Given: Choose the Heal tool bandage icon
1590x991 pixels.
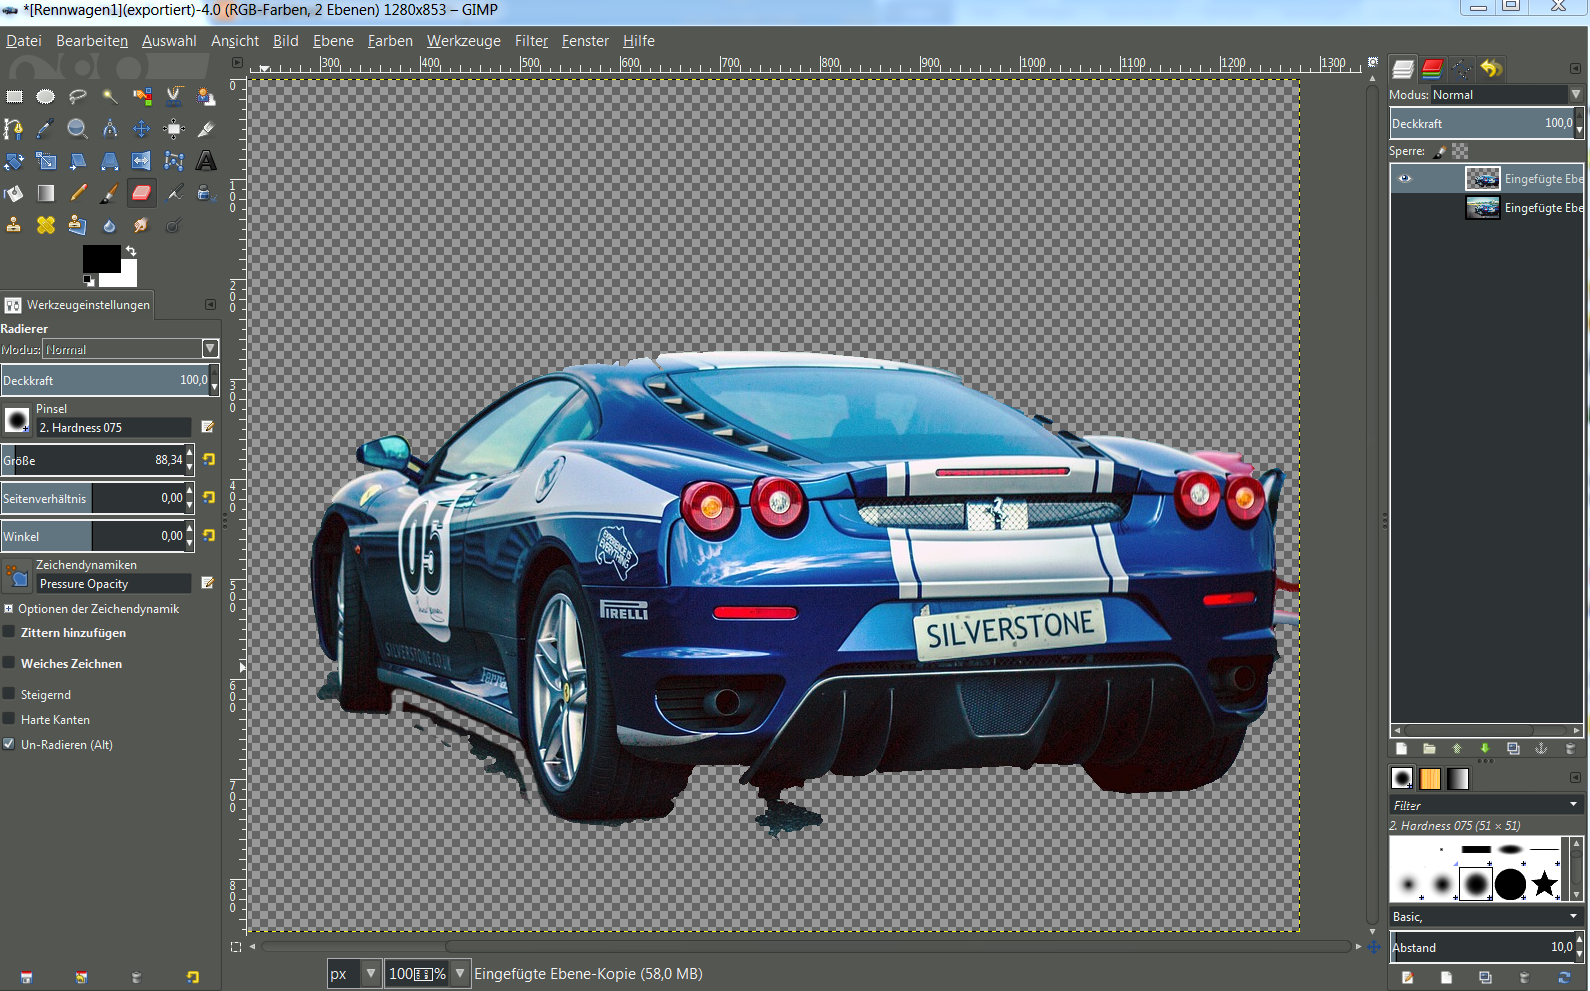Looking at the screenshot, I should 46,225.
